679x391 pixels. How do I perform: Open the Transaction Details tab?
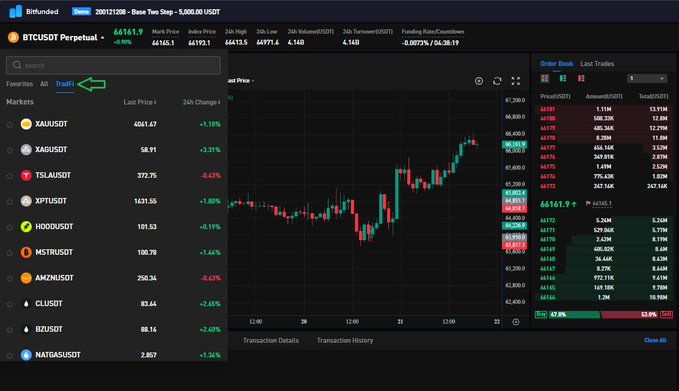tap(271, 340)
